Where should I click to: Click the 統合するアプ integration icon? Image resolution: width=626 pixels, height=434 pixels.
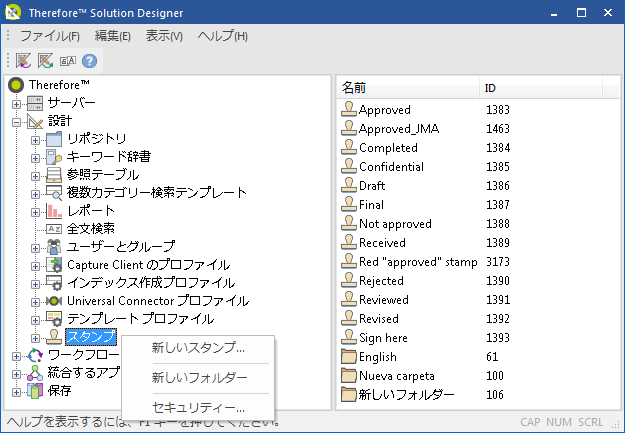coord(35,373)
